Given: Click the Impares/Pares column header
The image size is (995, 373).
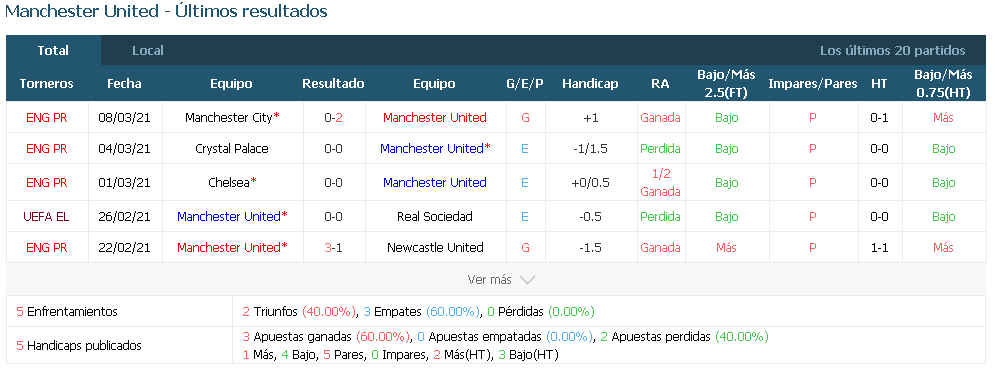Looking at the screenshot, I should pyautogui.click(x=813, y=84).
